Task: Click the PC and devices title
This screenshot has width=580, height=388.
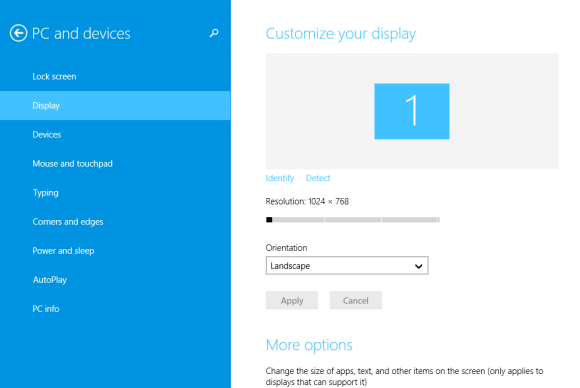Action: (81, 34)
